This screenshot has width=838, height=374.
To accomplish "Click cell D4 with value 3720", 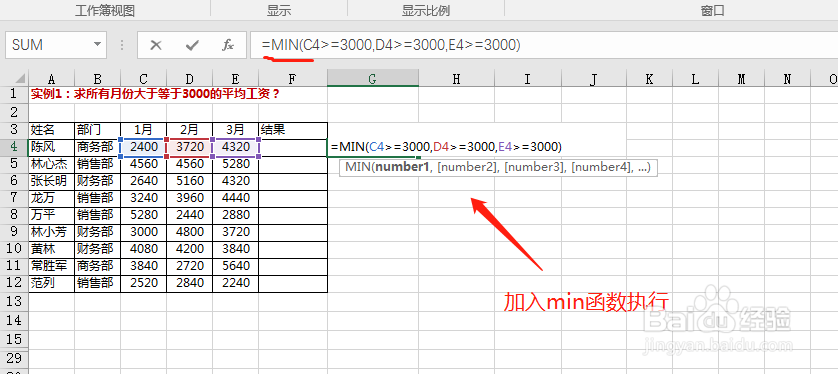I will [189, 147].
